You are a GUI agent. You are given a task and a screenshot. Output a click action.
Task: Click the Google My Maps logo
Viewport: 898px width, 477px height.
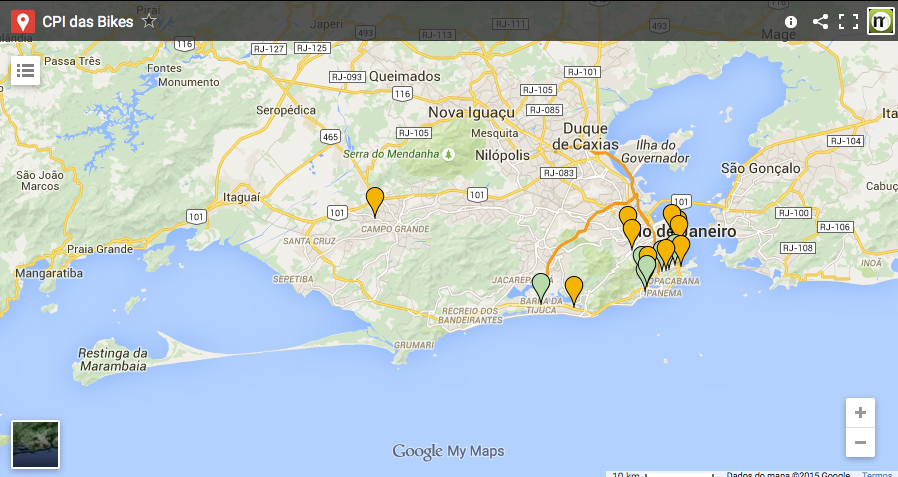pos(448,451)
